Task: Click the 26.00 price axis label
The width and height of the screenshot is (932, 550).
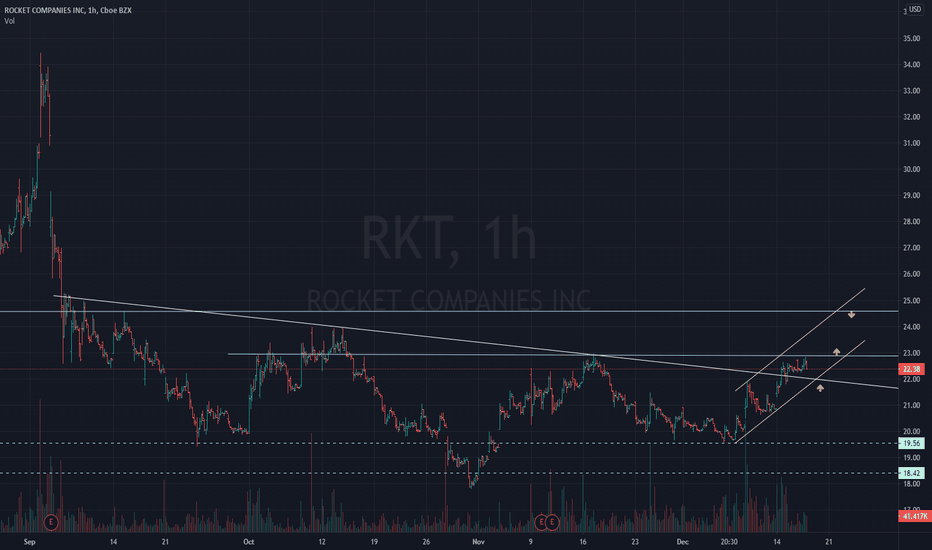Action: pos(911,274)
